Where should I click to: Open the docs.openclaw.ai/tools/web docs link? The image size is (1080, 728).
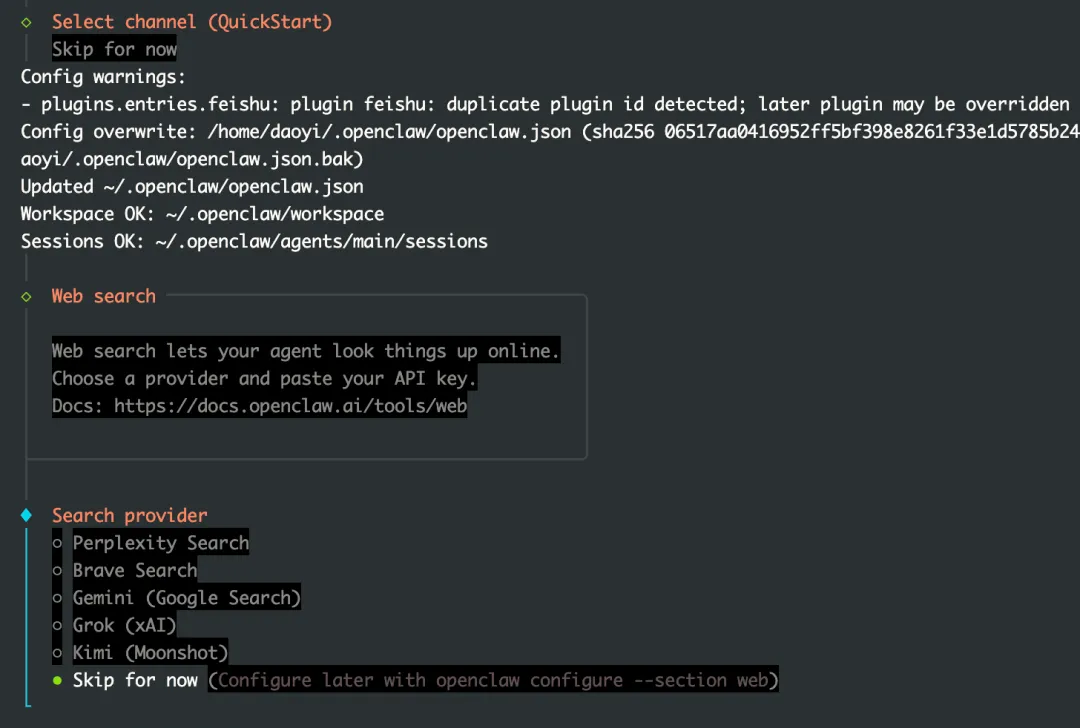[291, 406]
